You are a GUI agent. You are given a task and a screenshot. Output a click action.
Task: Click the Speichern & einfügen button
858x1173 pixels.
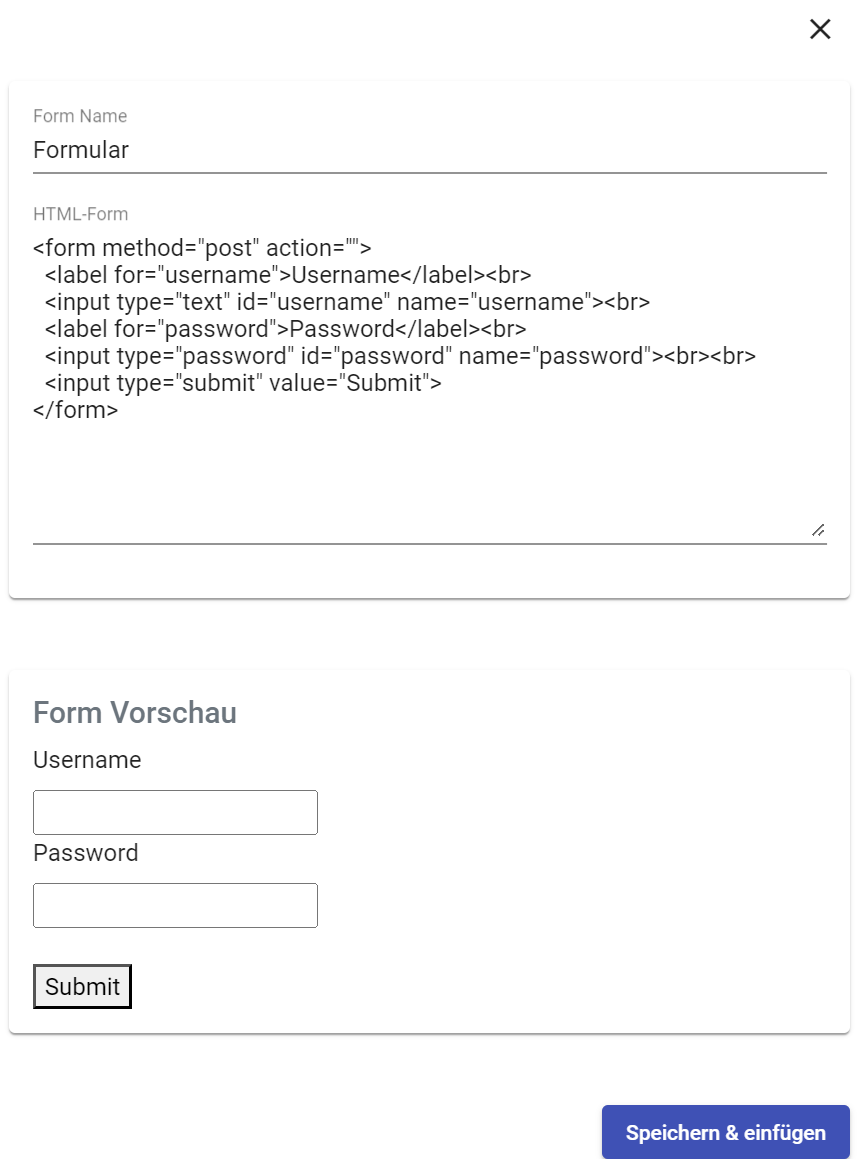(725, 1132)
